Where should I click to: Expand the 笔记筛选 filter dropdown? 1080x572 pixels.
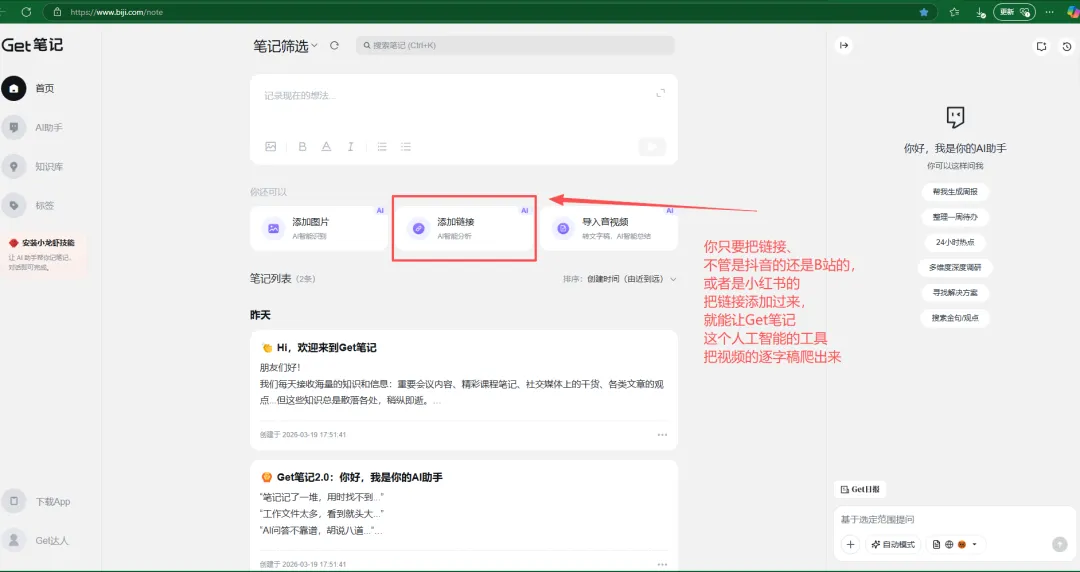[285, 45]
